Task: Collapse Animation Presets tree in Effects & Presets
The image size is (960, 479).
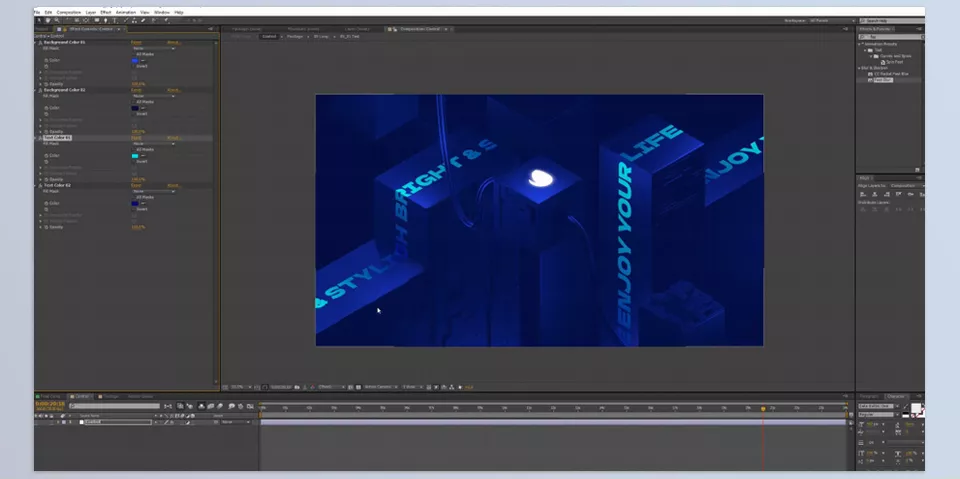Action: 858,44
